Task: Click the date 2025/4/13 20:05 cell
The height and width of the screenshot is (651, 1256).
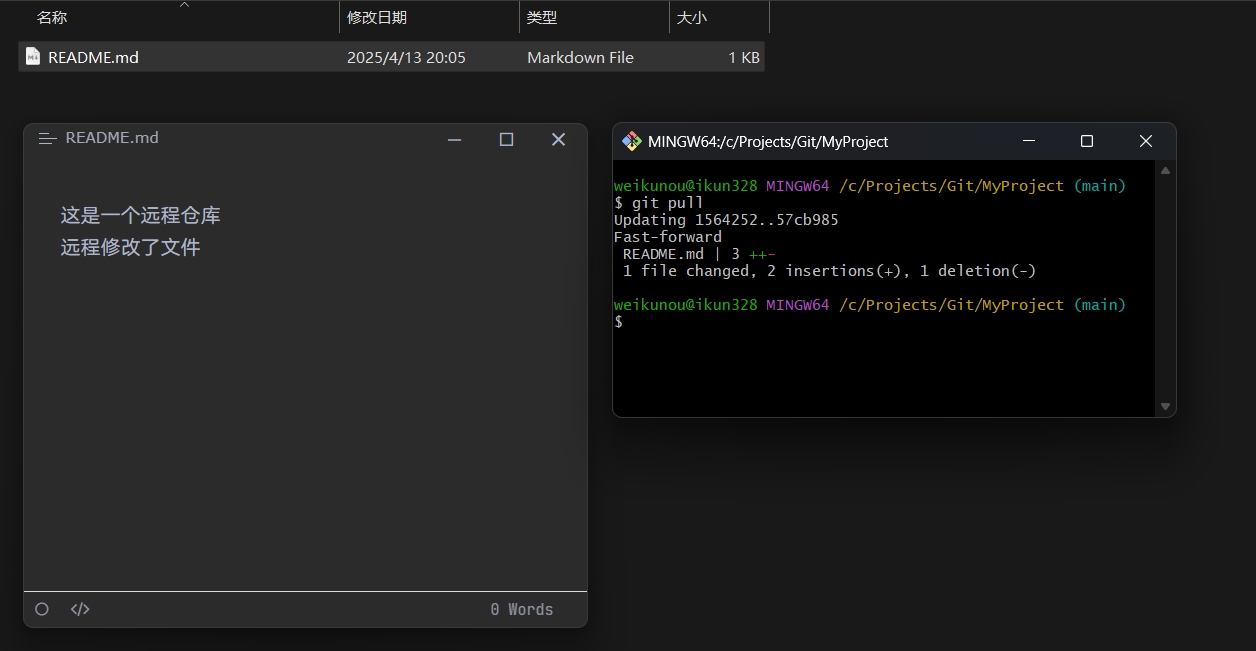Action: (x=406, y=57)
